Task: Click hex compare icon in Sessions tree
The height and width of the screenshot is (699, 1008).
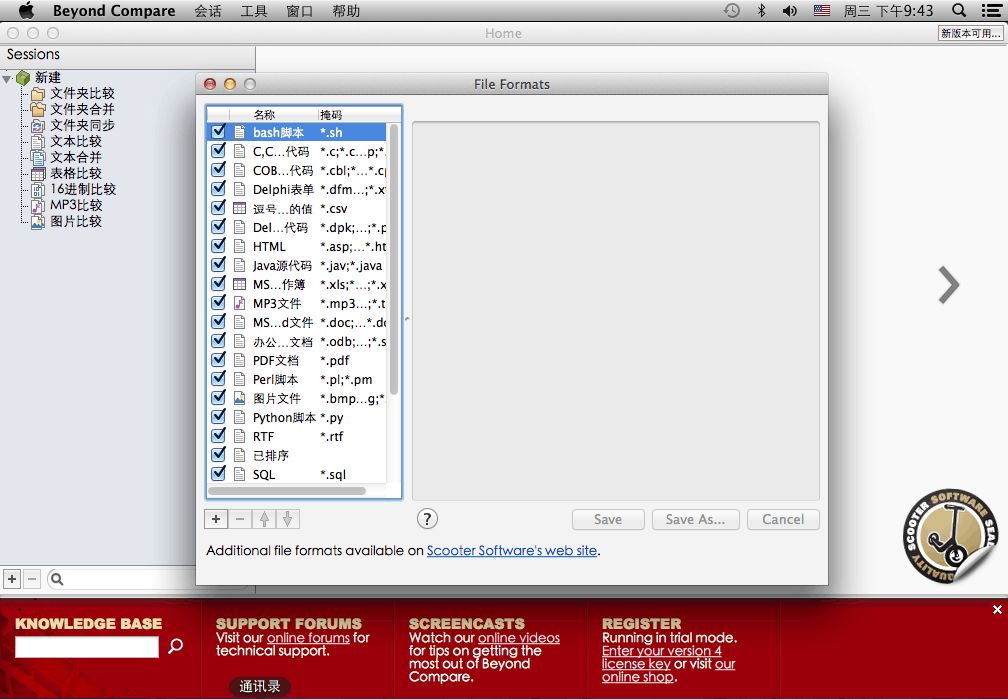Action: click(x=38, y=190)
